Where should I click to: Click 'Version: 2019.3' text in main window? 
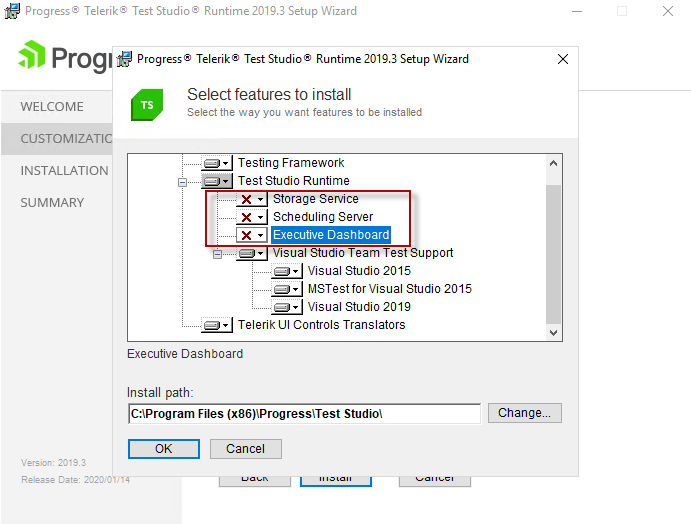coord(53,463)
